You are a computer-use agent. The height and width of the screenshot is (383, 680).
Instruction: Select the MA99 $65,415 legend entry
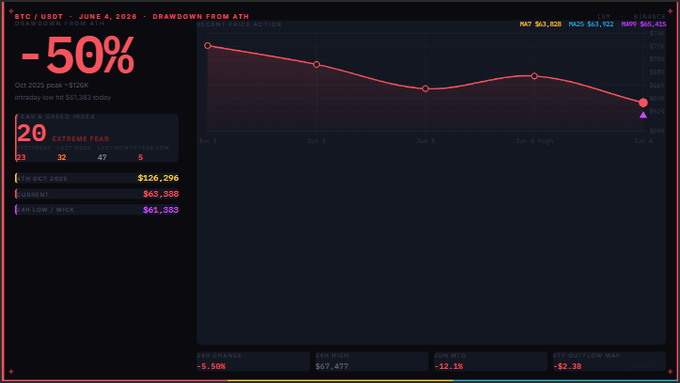(x=644, y=24)
